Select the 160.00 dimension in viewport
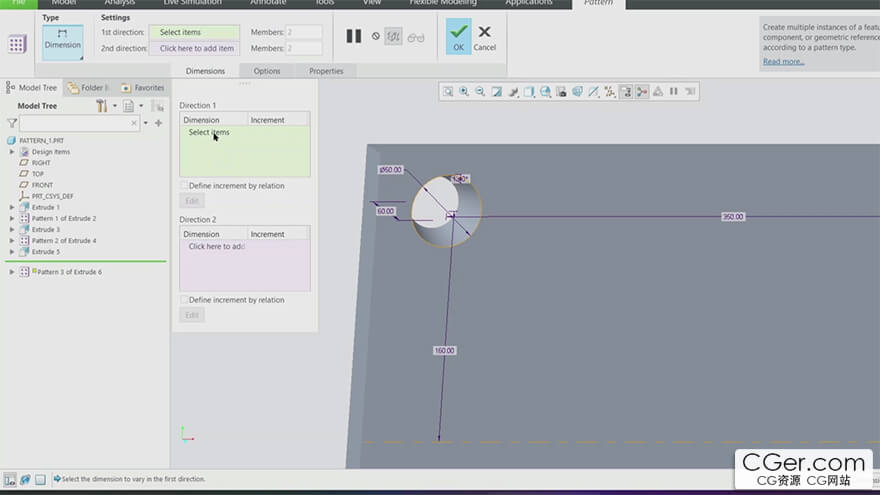Viewport: 880px width, 495px height. [444, 350]
